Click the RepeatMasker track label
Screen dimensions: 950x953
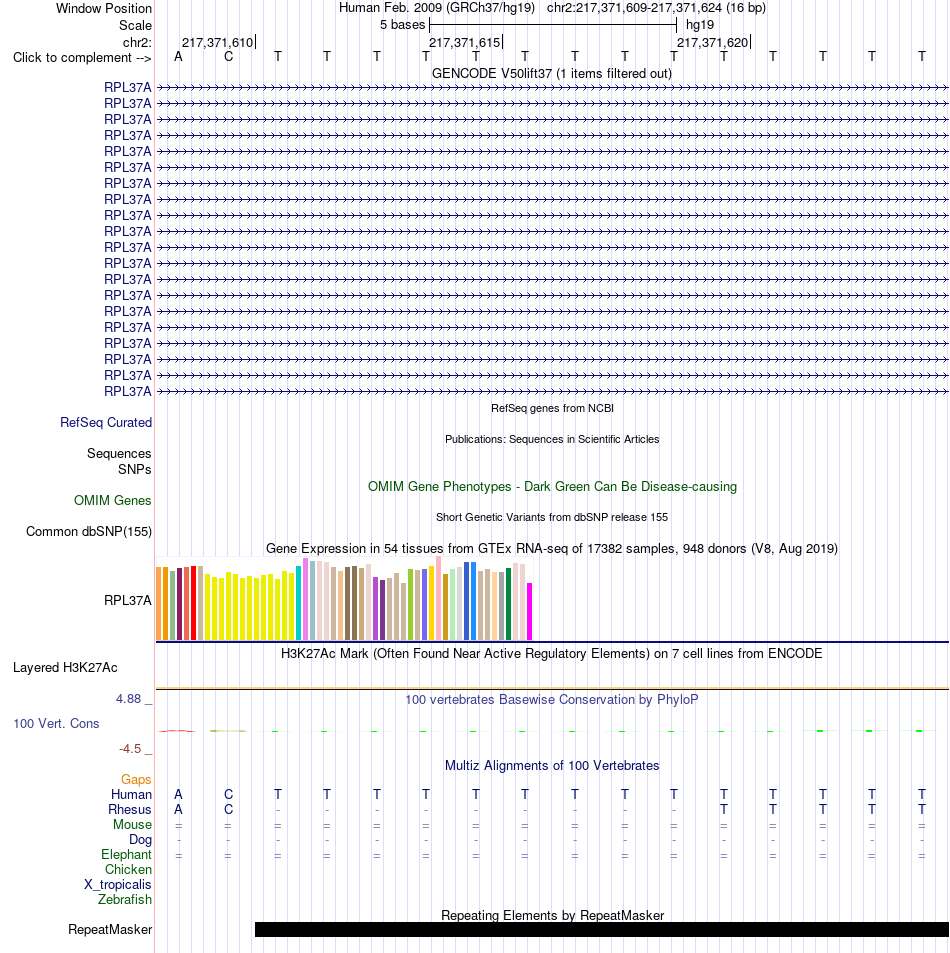110,930
